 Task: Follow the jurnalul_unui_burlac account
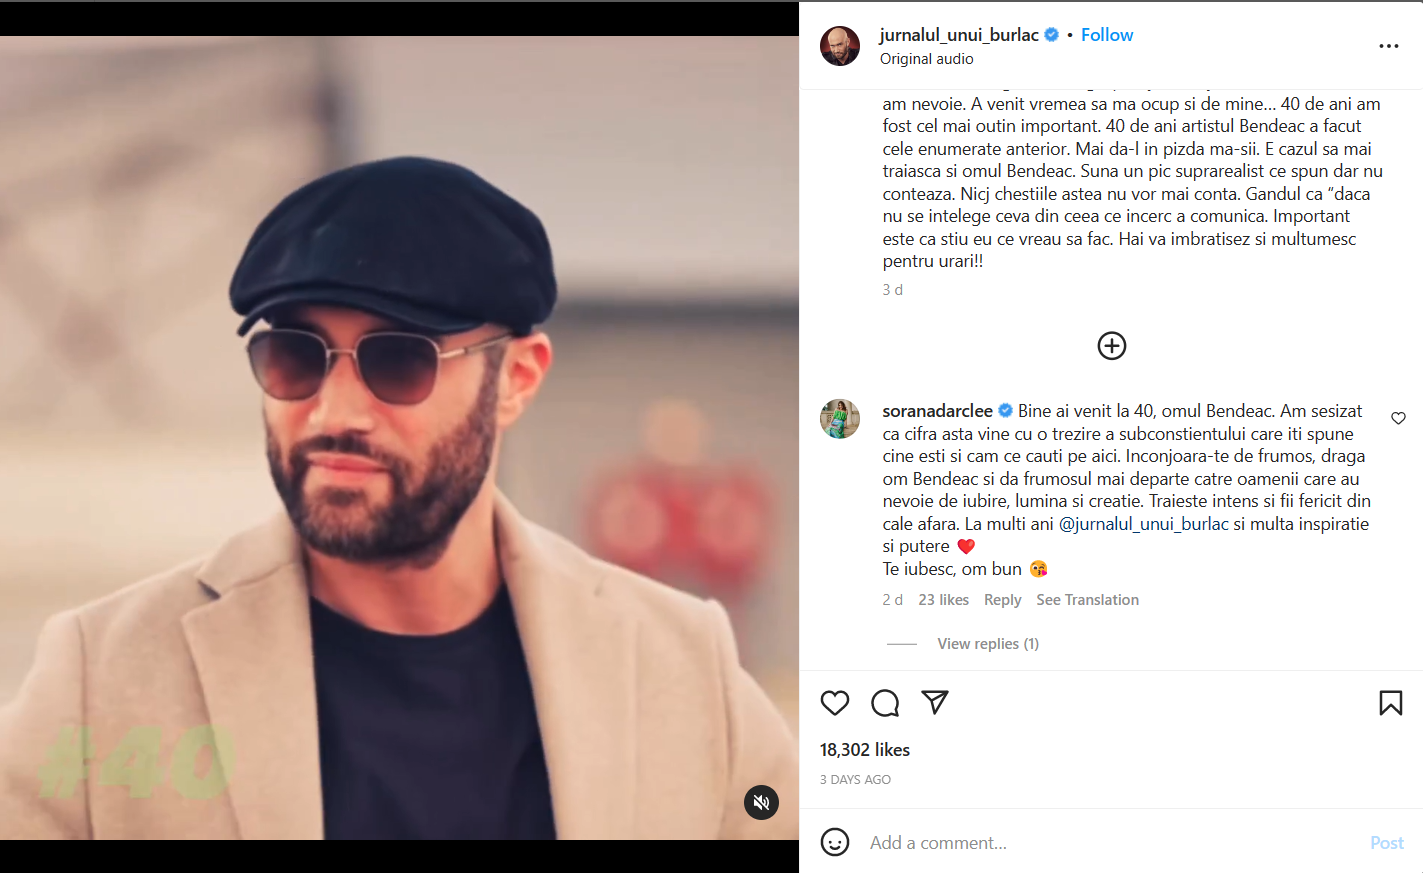pos(1107,35)
